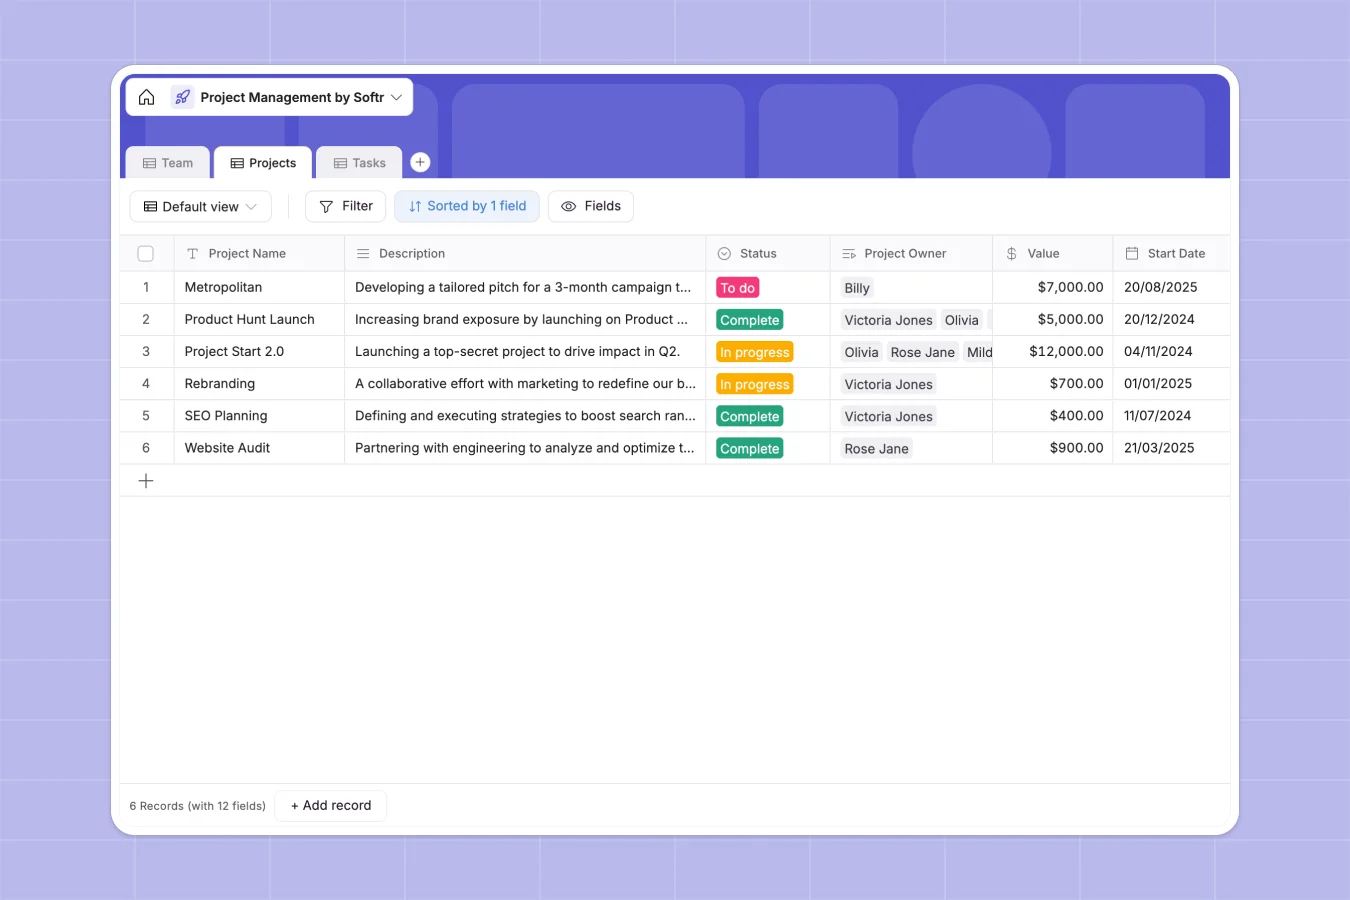1350x900 pixels.
Task: Click the plus icon to add a new table
Action: [420, 161]
